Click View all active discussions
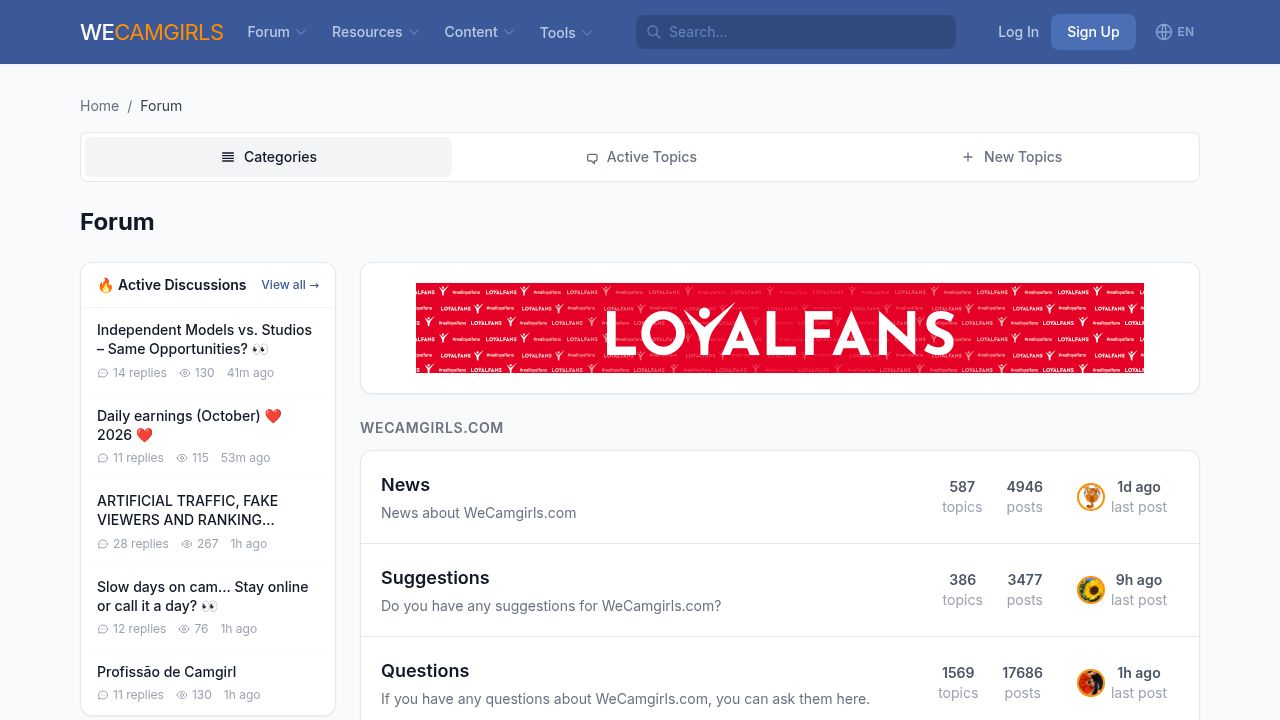The height and width of the screenshot is (720, 1280). 290,285
